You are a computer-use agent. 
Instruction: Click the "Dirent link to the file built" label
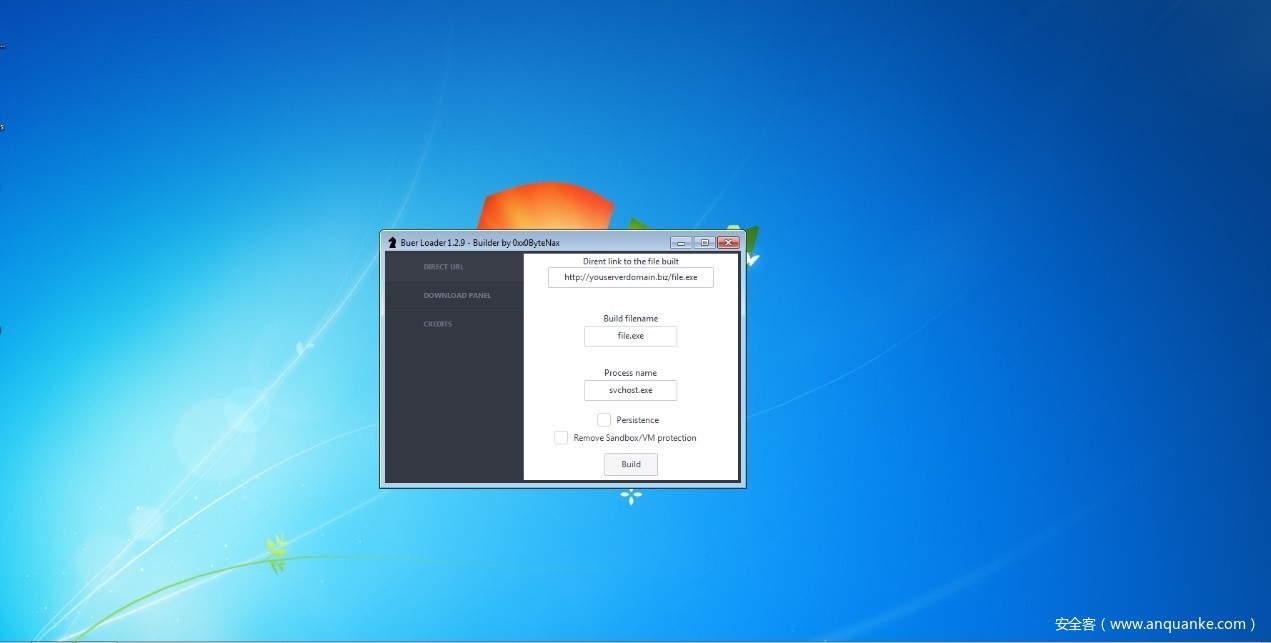tap(630, 261)
